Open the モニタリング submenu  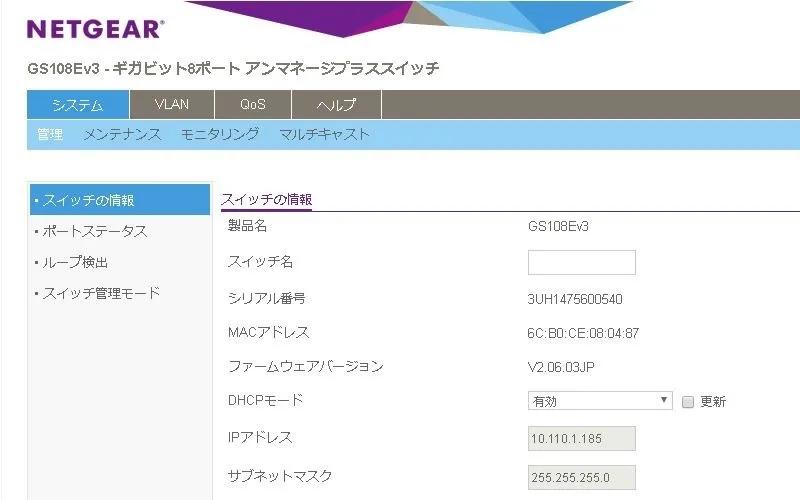pyautogui.click(x=220, y=135)
